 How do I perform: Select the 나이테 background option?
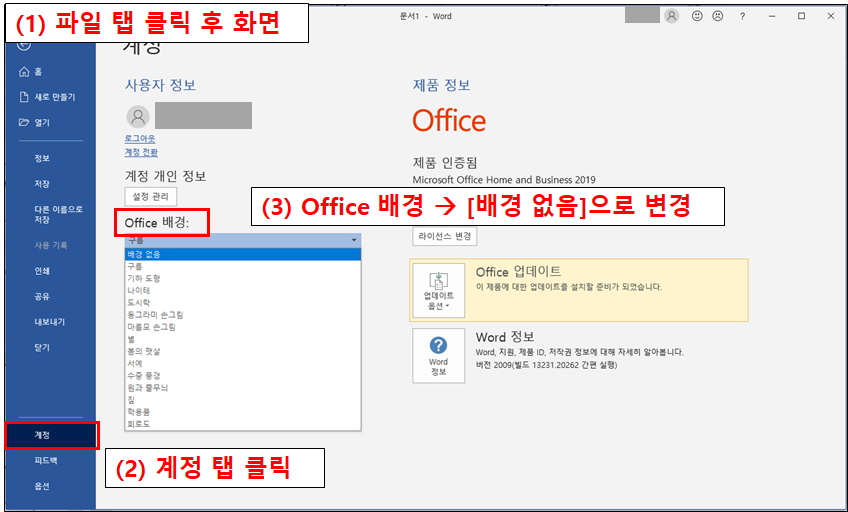tap(243, 290)
